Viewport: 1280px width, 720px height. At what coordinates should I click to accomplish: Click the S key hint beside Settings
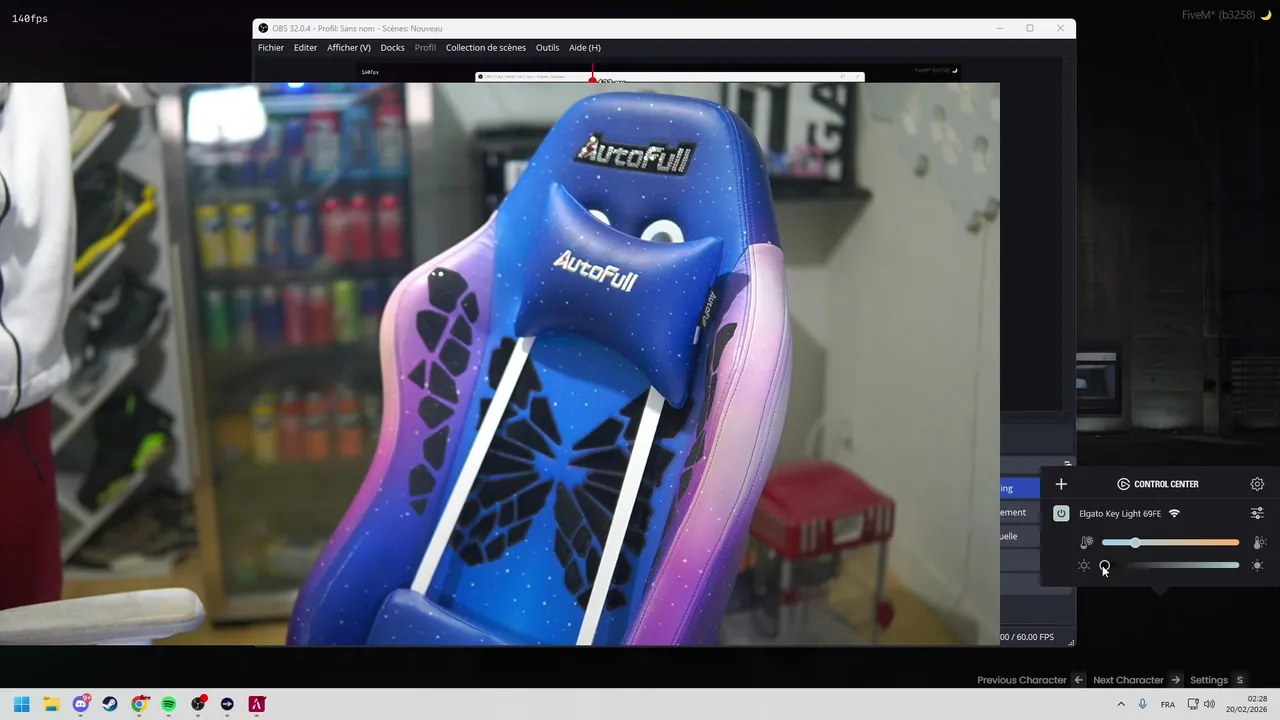(1240, 680)
